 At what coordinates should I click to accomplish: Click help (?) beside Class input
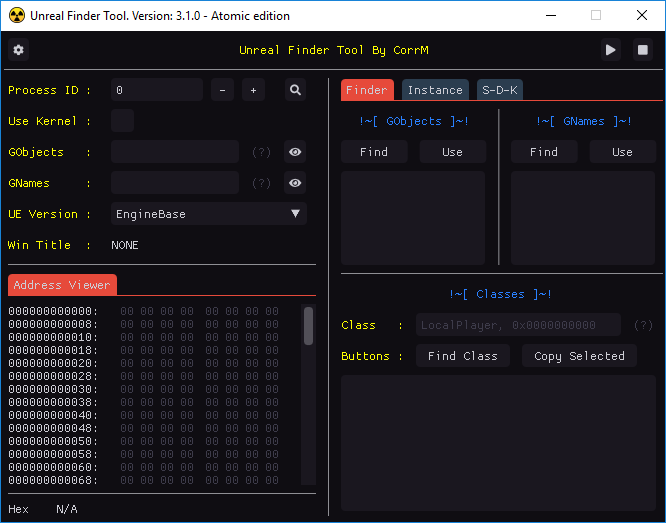click(643, 325)
